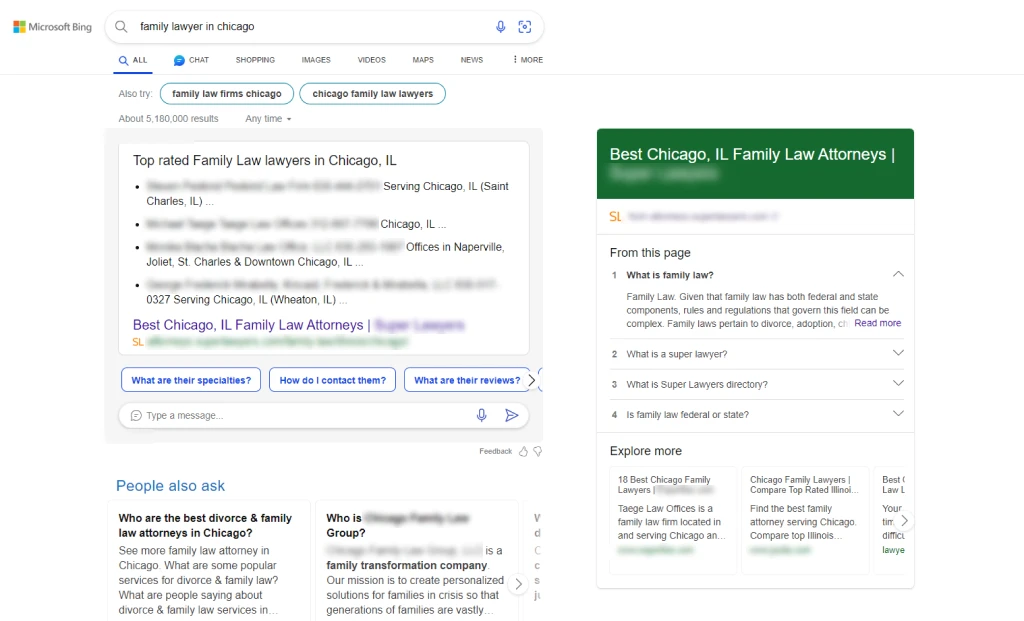Click 'What are their specialties?' chip

coord(191,380)
